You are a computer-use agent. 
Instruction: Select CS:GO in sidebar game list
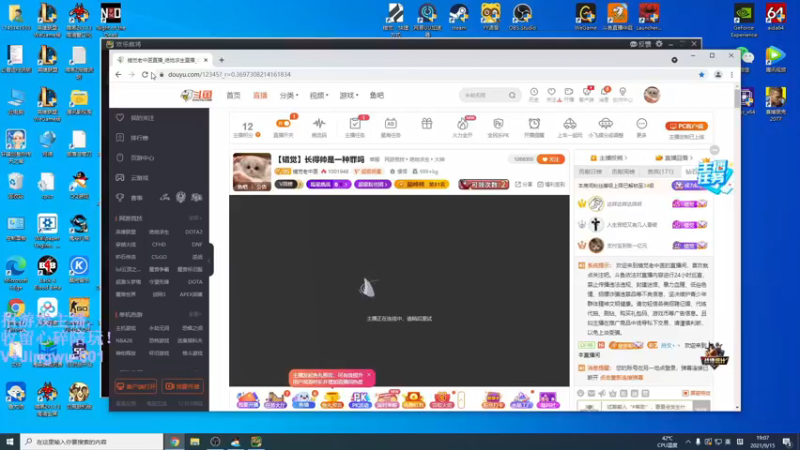click(x=159, y=257)
